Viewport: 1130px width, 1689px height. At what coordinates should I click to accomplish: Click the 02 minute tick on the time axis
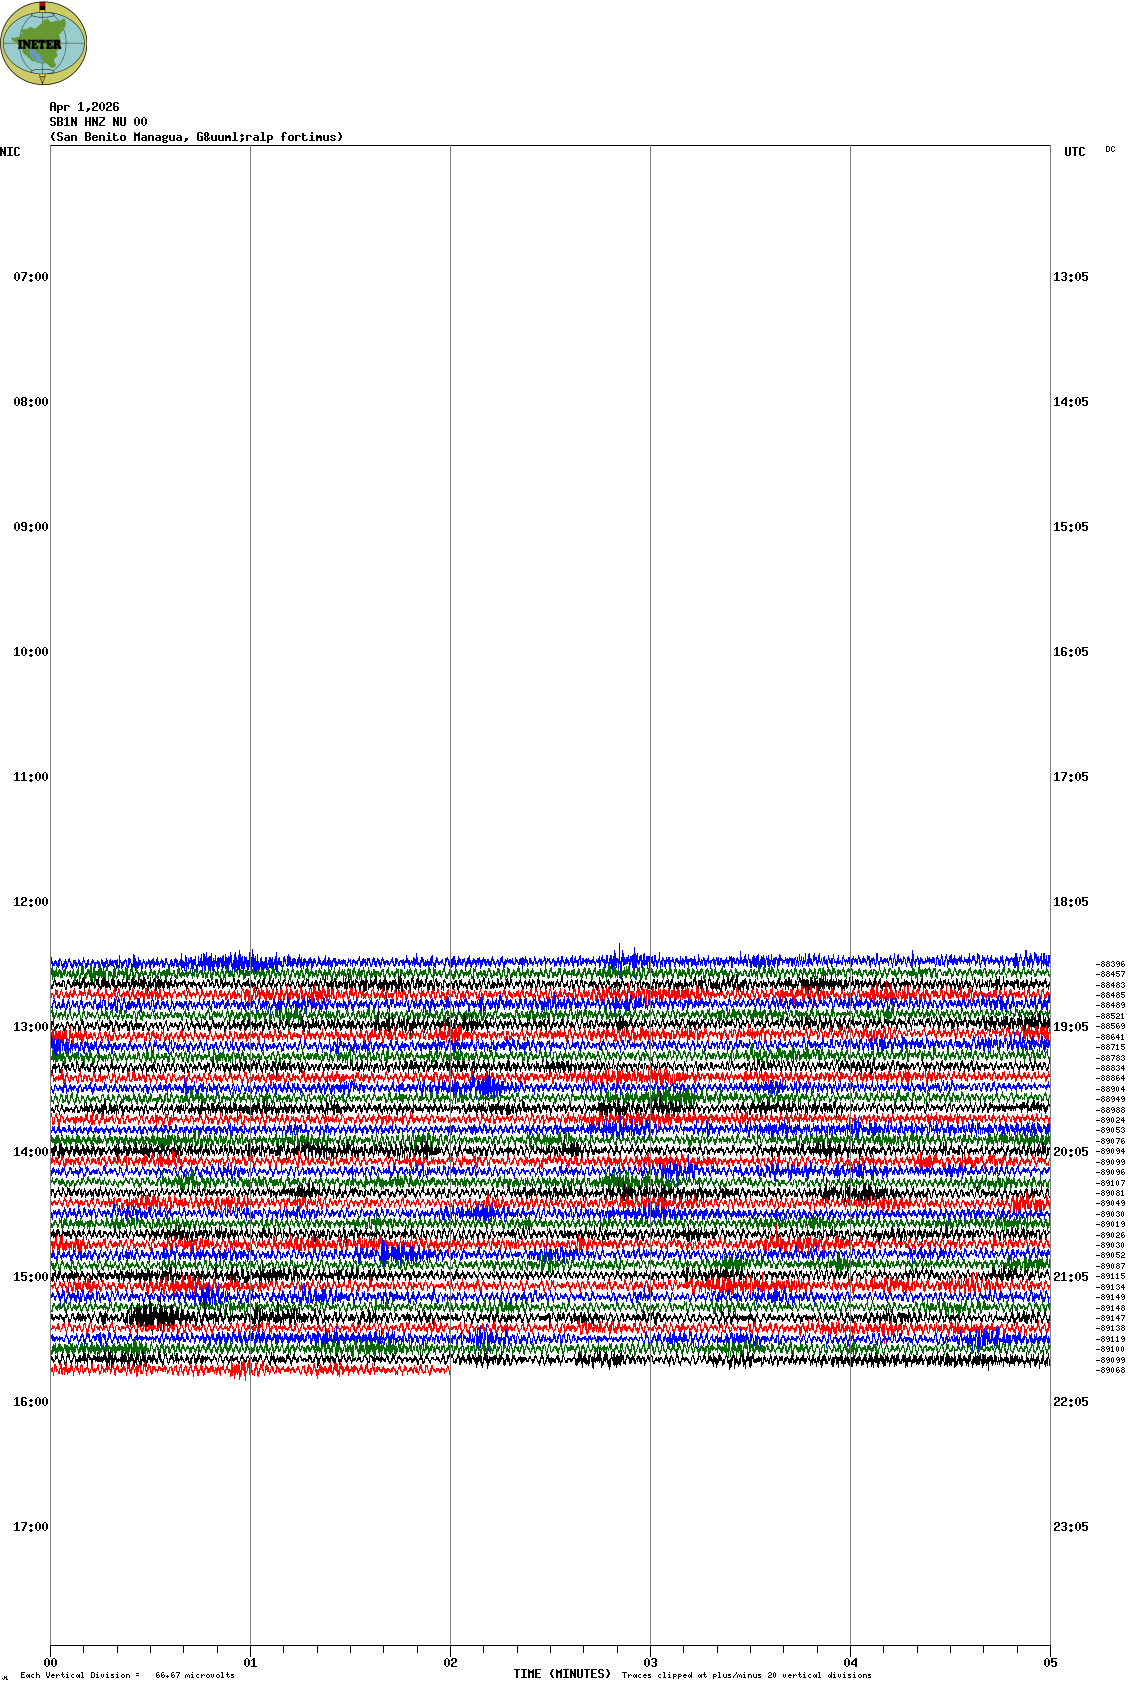[x=450, y=1663]
